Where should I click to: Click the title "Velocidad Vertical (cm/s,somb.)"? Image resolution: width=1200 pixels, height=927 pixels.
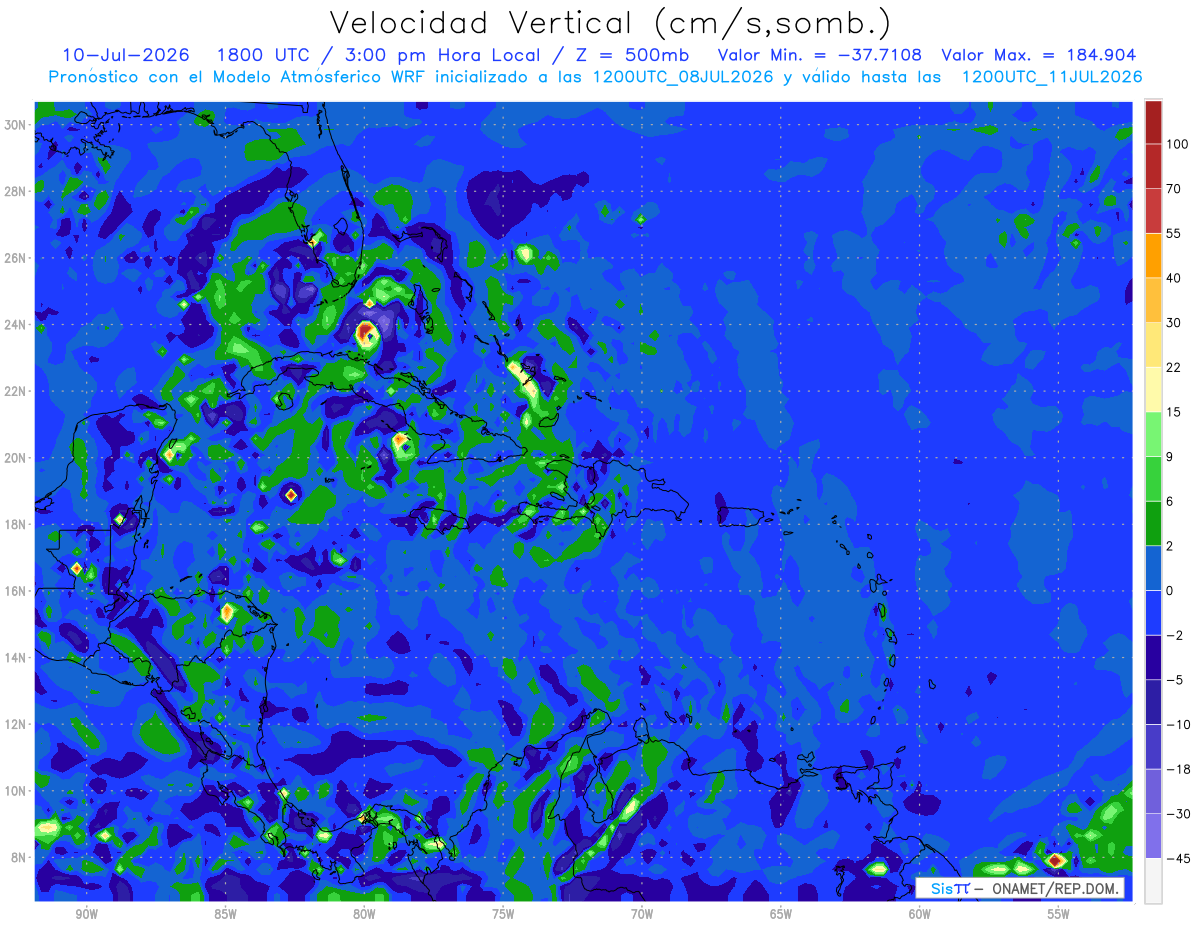pos(610,23)
